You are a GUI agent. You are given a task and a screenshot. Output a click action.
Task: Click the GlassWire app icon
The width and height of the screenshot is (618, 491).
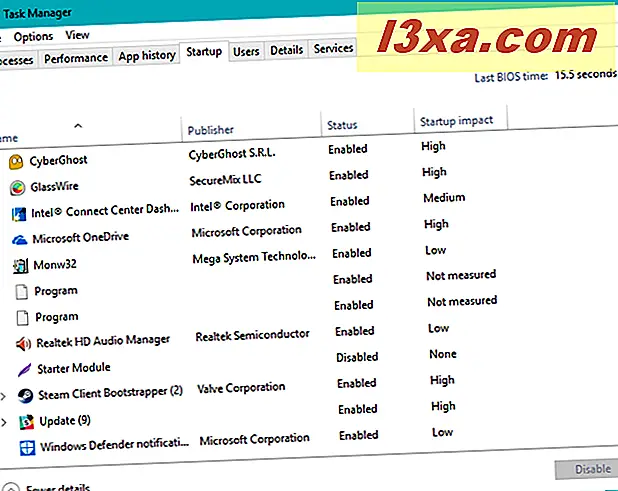(17, 188)
